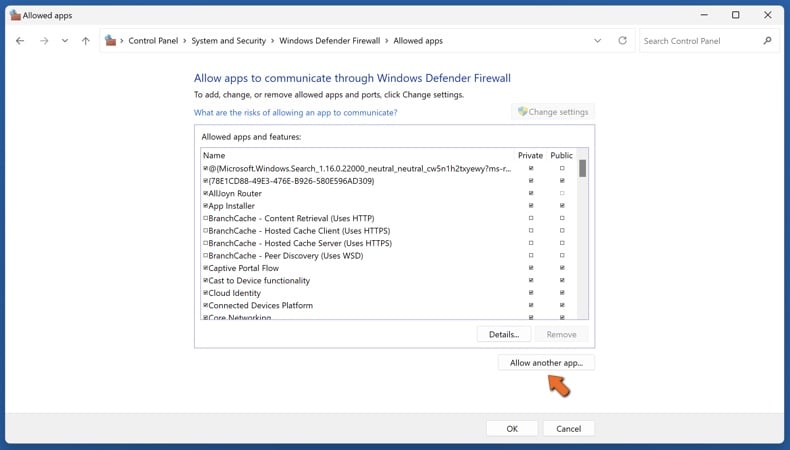Click the Allowed apps title bar icon
Viewport: 790px width, 450px height.
point(15,15)
